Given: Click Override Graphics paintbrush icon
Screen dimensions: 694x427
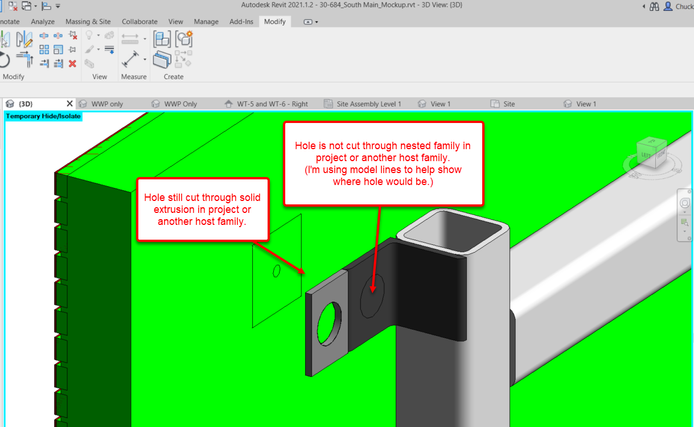Looking at the screenshot, I should [89, 50].
